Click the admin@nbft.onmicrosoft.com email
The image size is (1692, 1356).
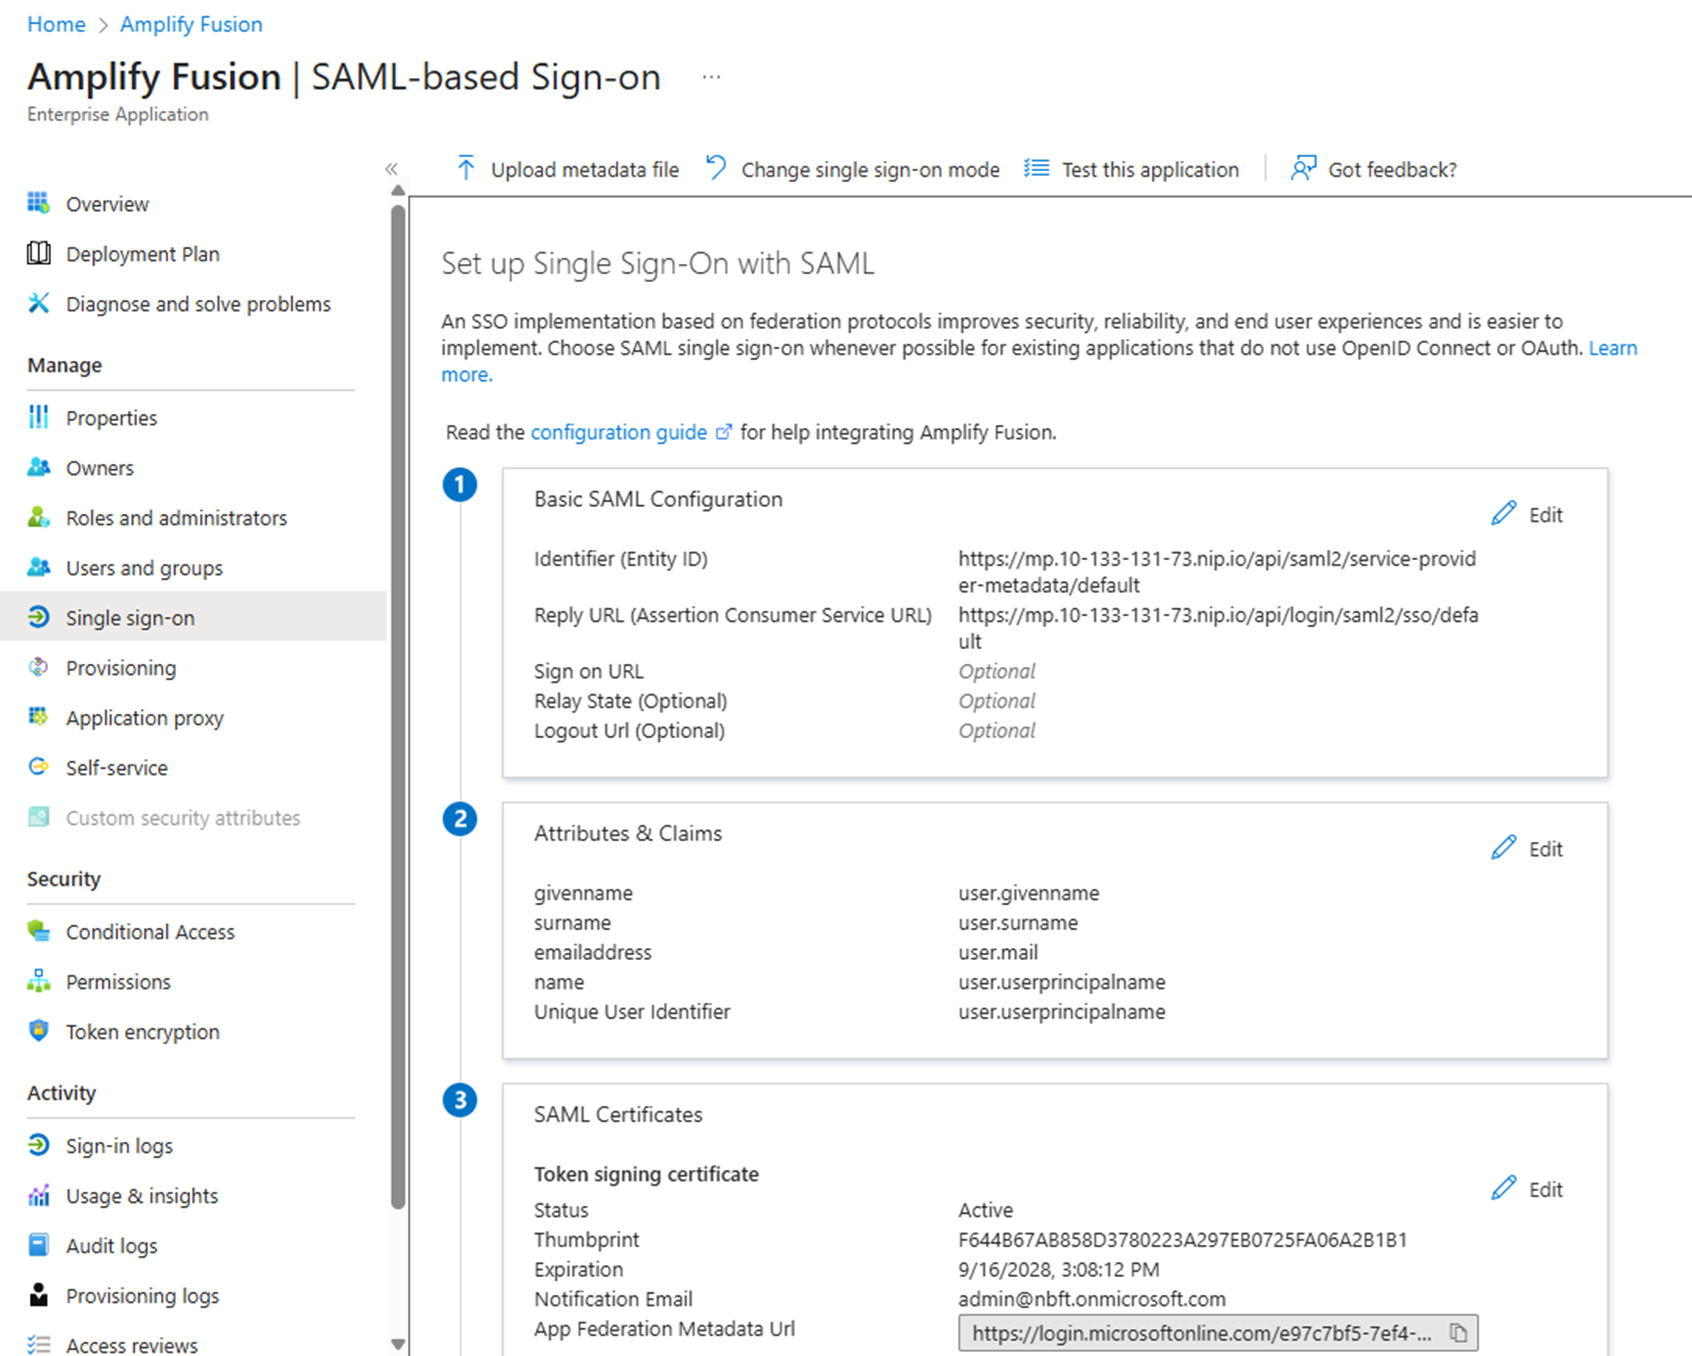pos(1092,1298)
